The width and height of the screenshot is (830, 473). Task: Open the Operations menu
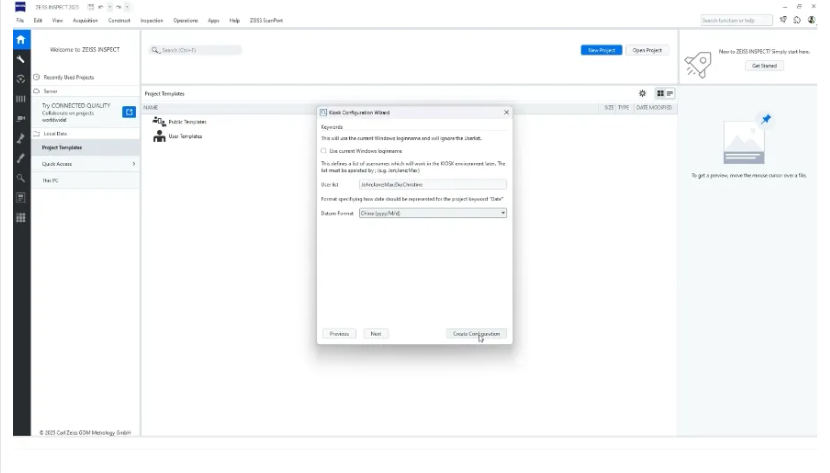(x=186, y=21)
